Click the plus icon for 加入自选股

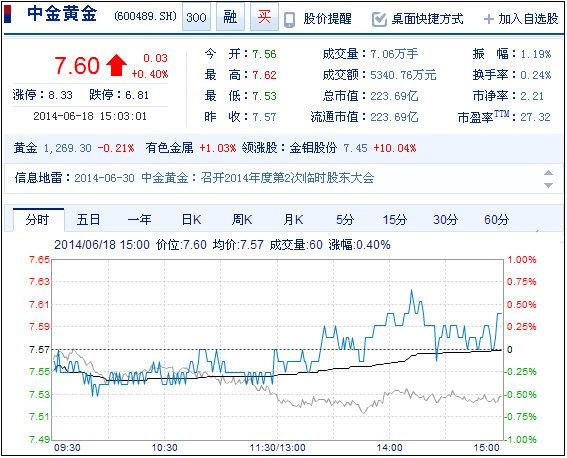(x=489, y=19)
